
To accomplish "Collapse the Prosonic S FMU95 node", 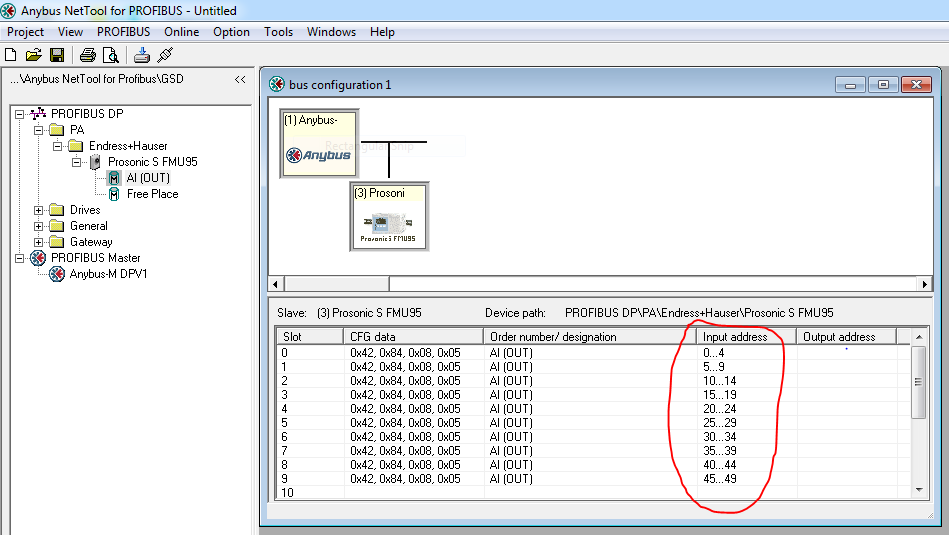I will [76, 162].
